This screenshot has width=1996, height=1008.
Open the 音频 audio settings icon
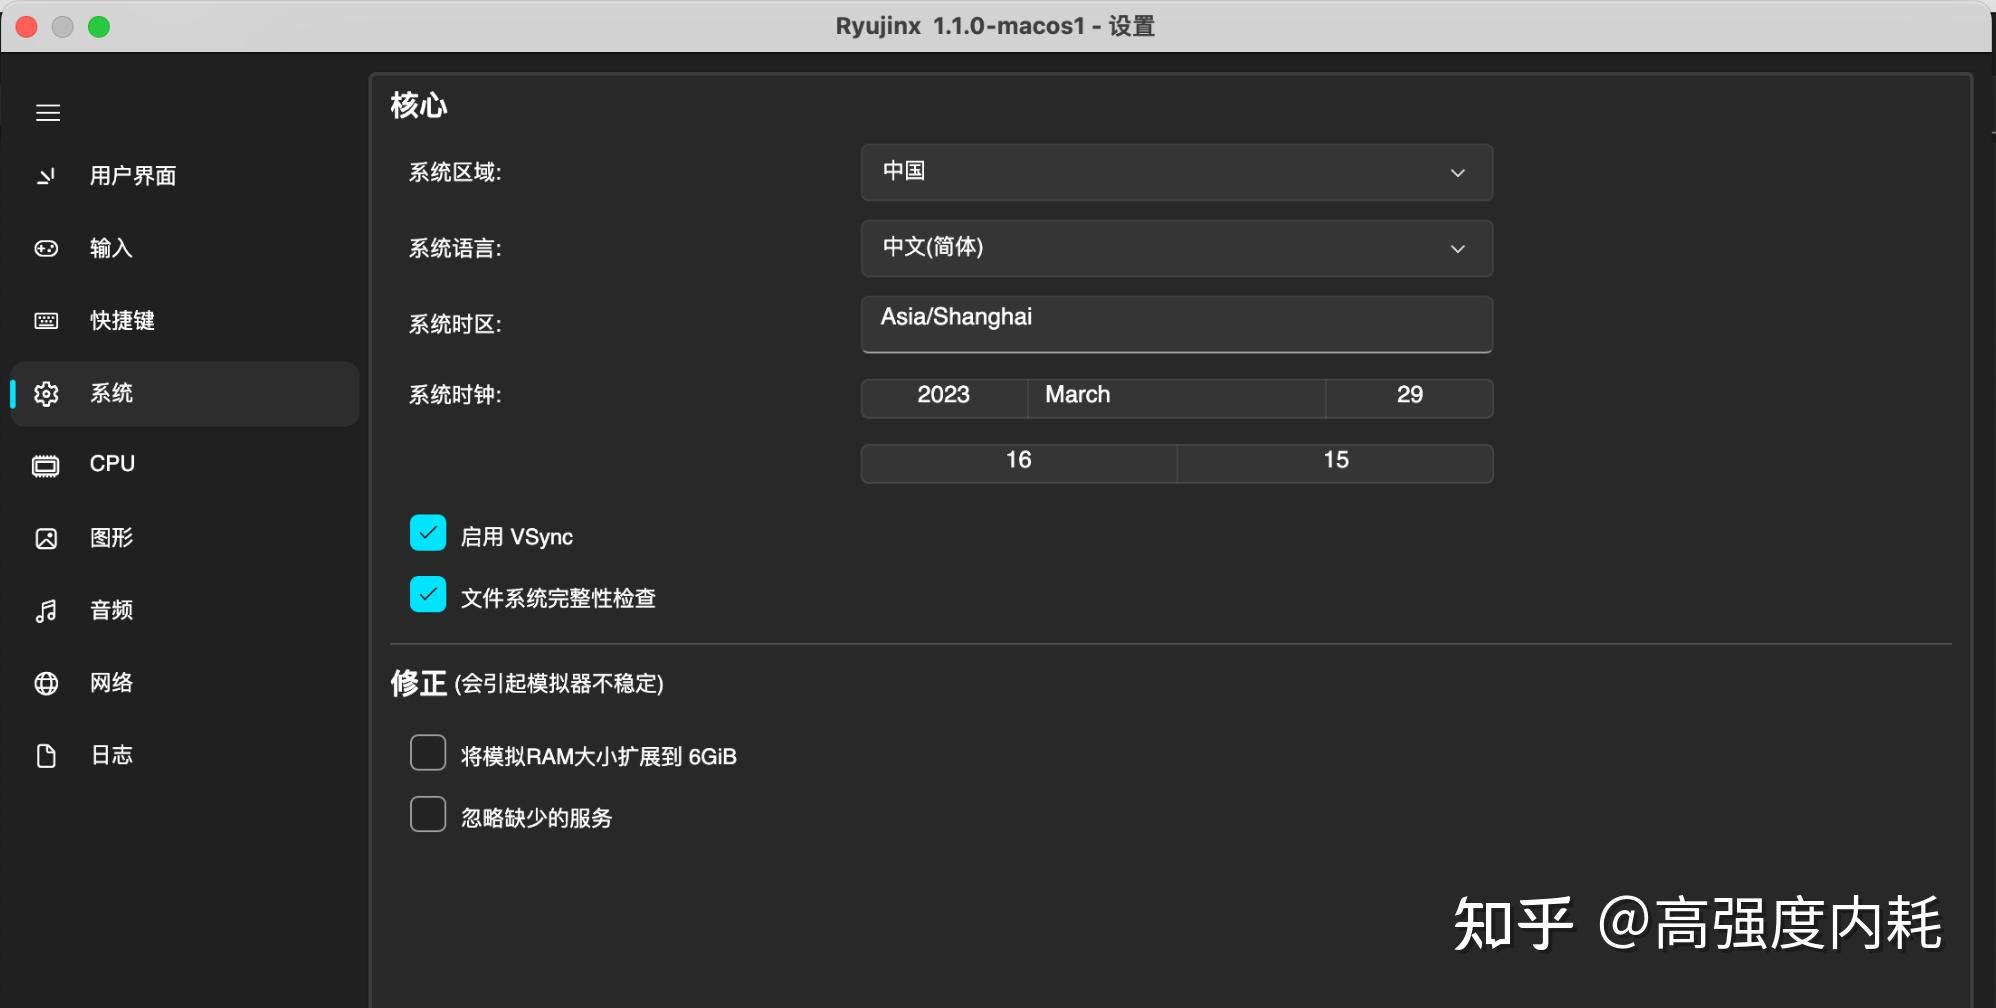46,610
